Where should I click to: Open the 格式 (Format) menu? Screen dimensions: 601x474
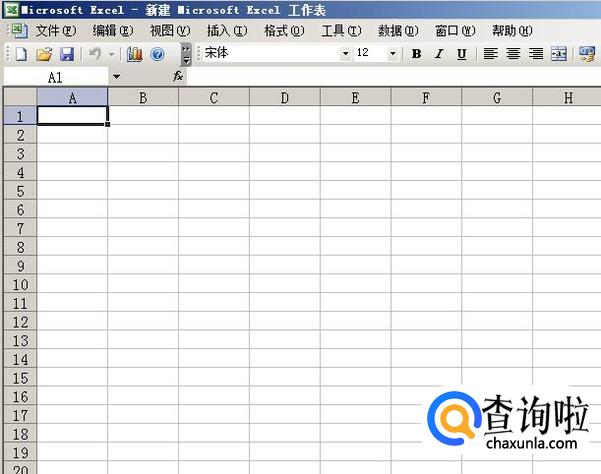pos(283,31)
